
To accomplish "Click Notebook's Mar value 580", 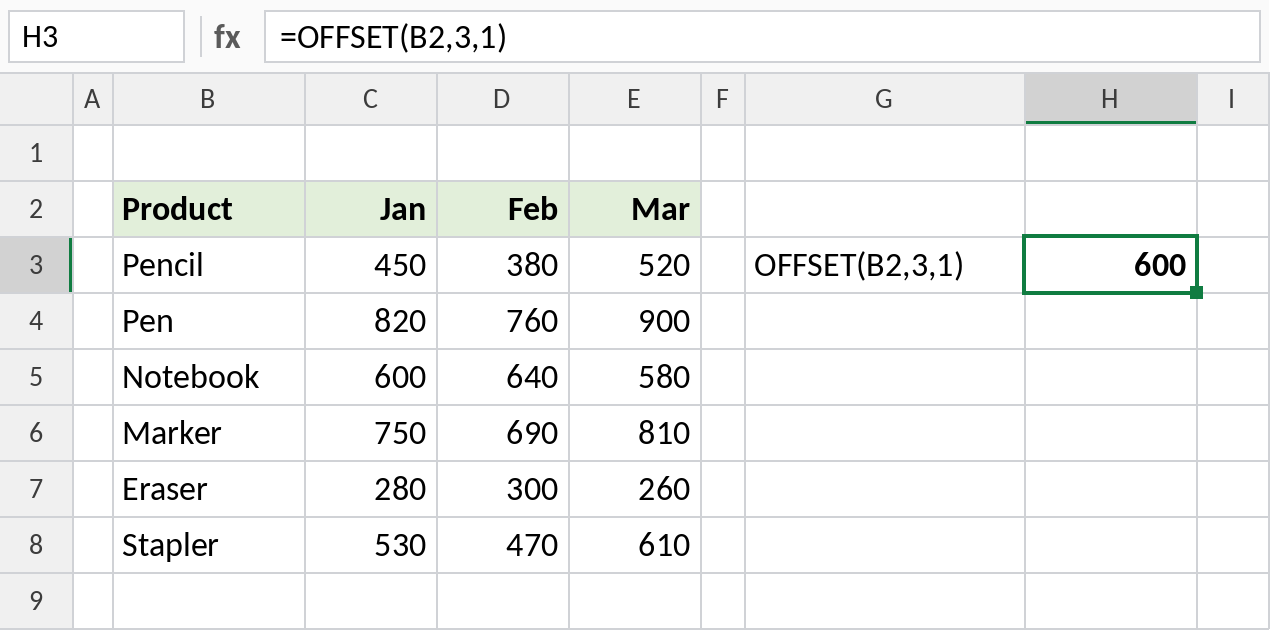I will (x=635, y=377).
